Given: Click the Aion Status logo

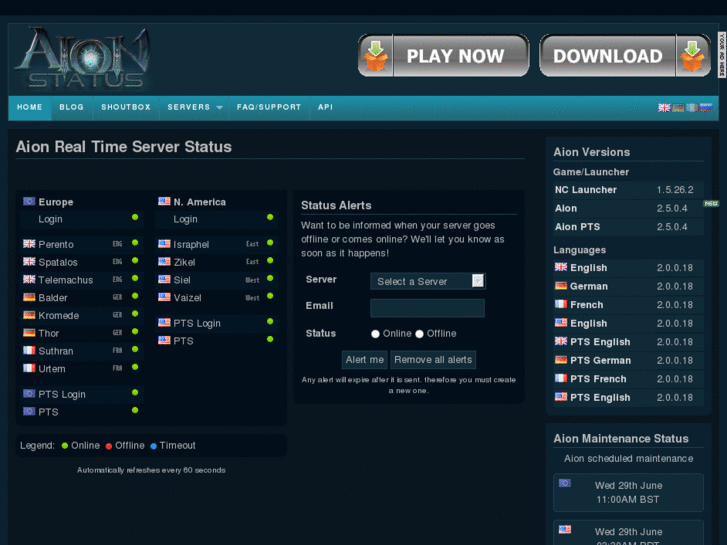Looking at the screenshot, I should coord(83,58).
